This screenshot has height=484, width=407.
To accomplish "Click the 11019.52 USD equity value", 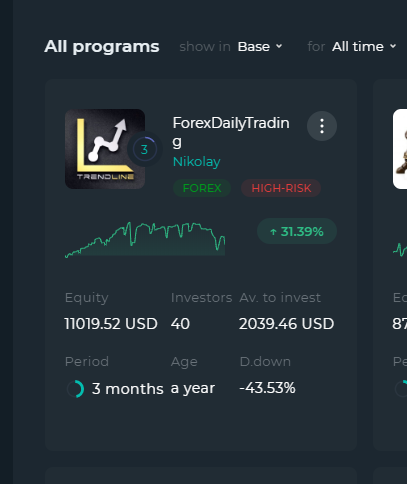I will coord(111,324).
